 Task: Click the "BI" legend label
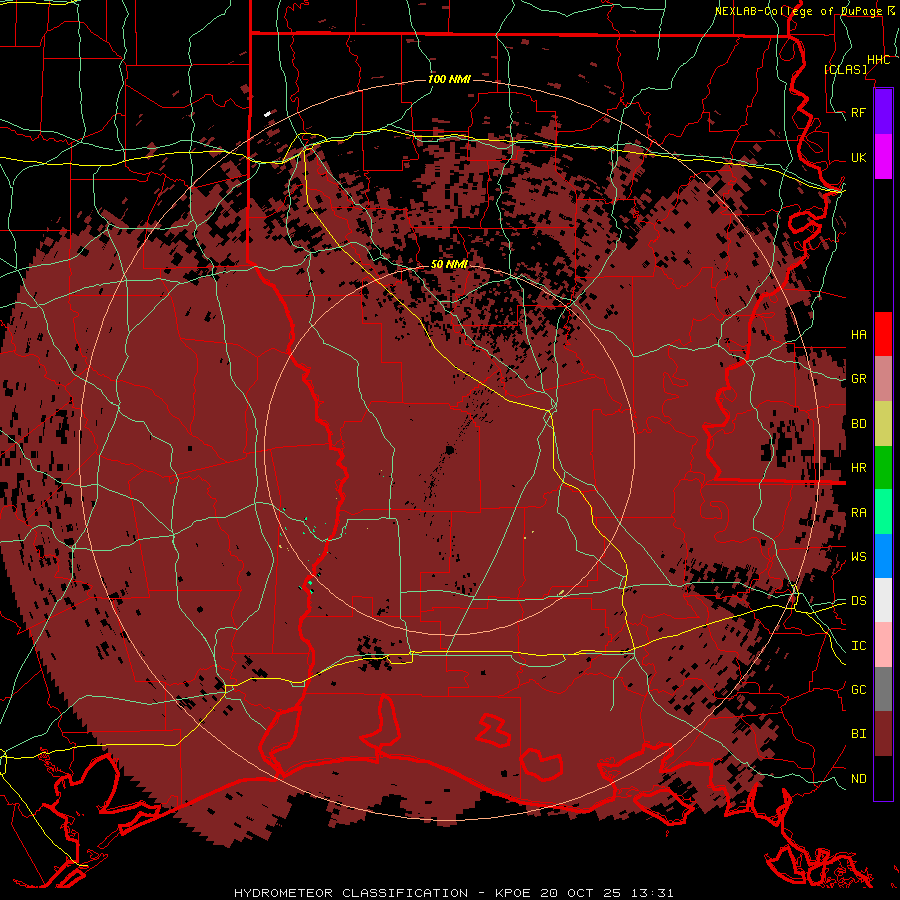click(858, 734)
